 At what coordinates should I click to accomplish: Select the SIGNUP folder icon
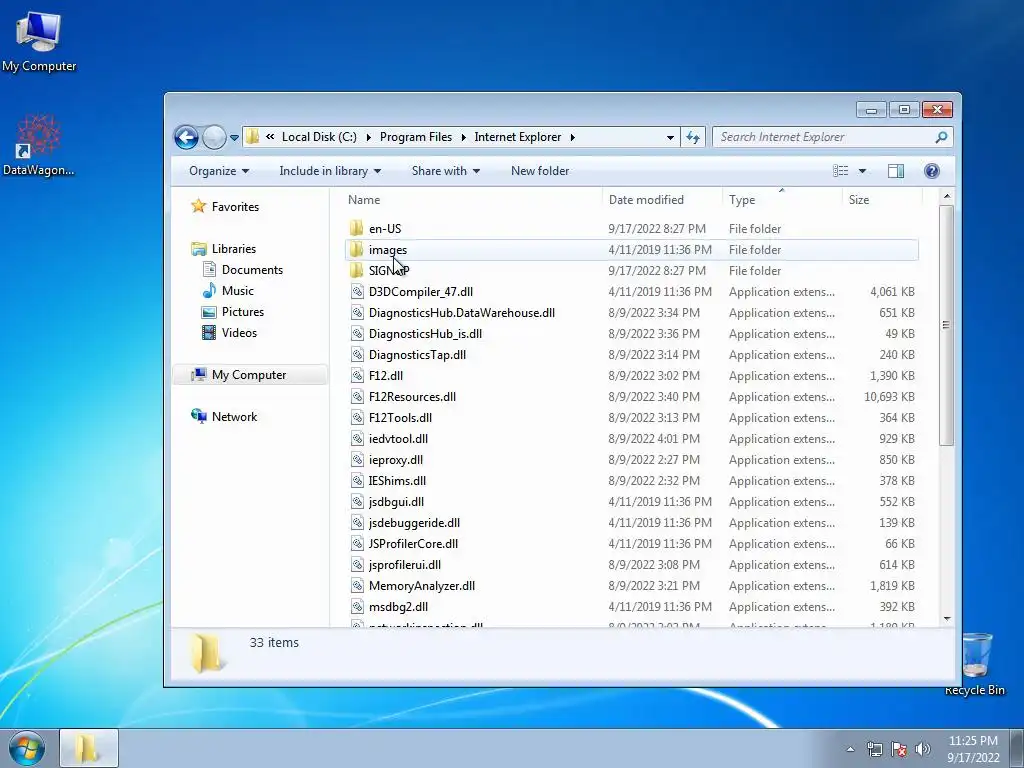pos(357,270)
